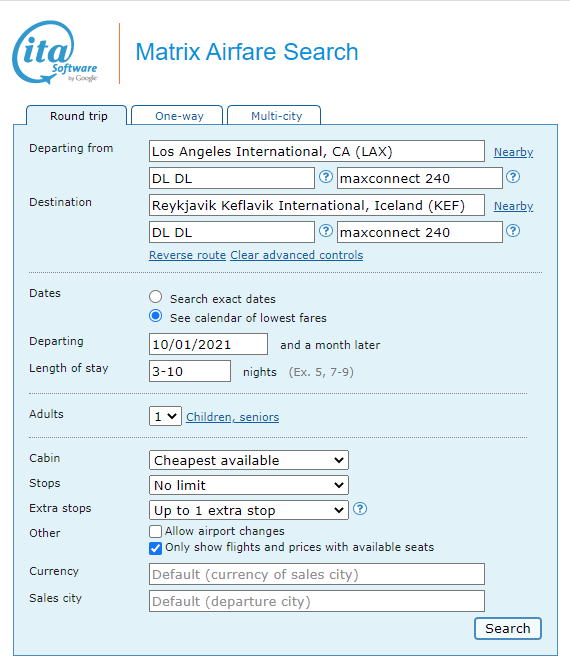Click Clear advanced controls link

296,255
